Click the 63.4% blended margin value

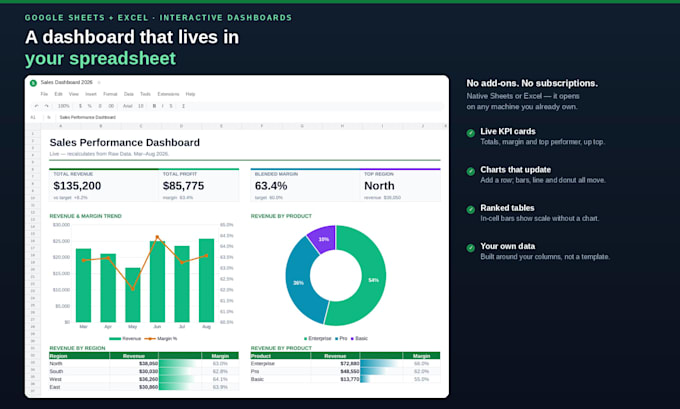coord(271,186)
